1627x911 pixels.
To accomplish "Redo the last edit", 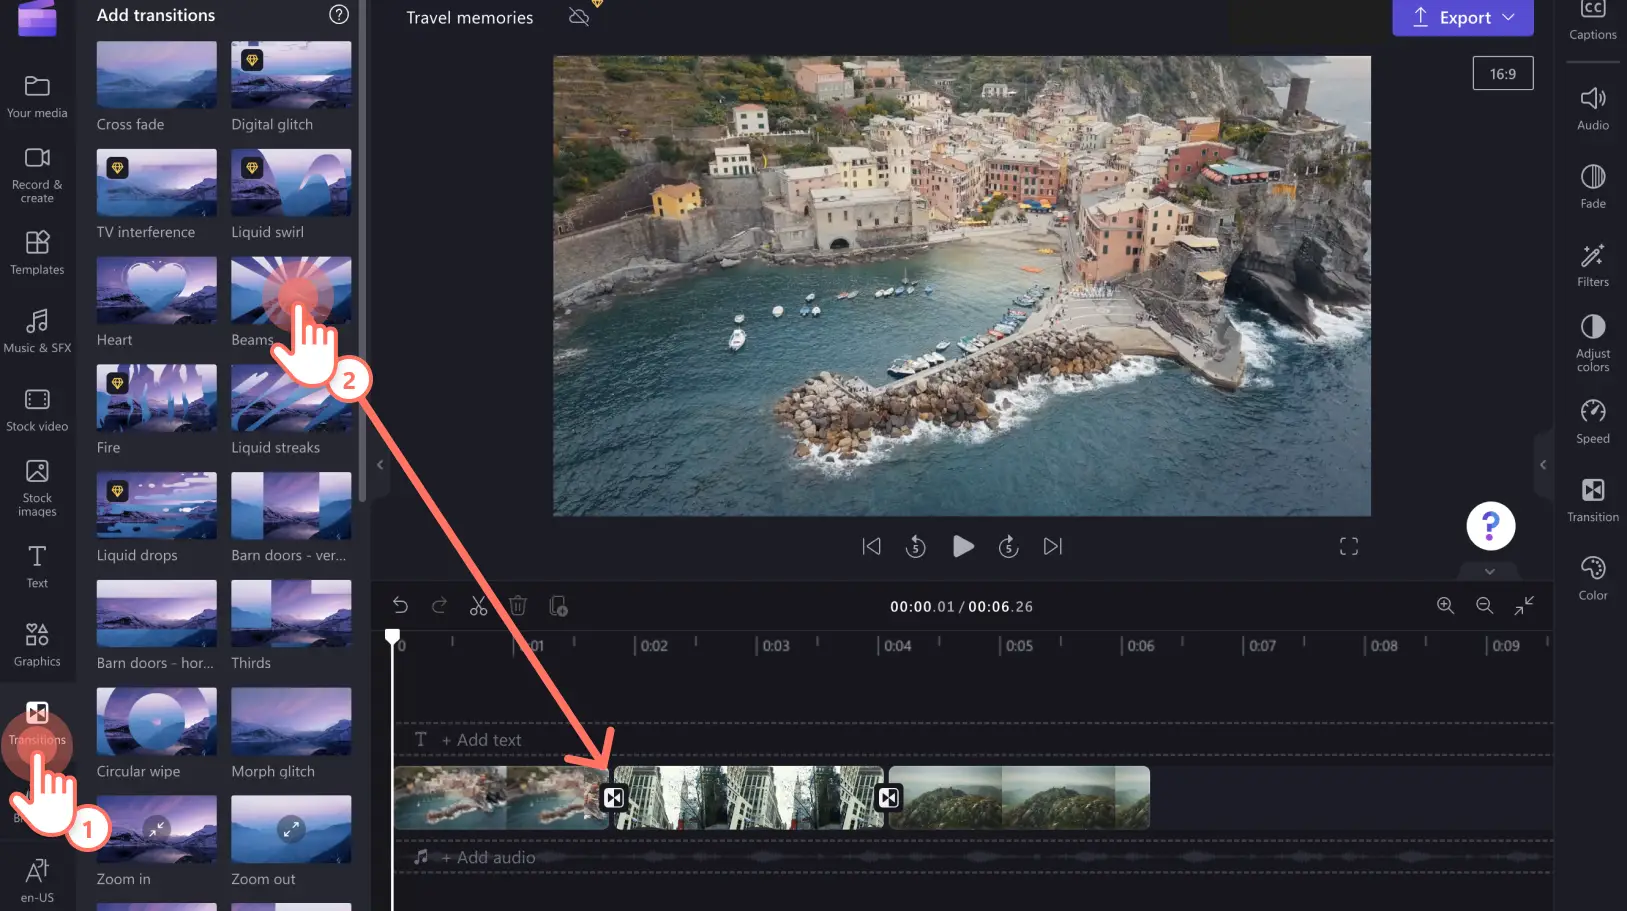I will [439, 605].
